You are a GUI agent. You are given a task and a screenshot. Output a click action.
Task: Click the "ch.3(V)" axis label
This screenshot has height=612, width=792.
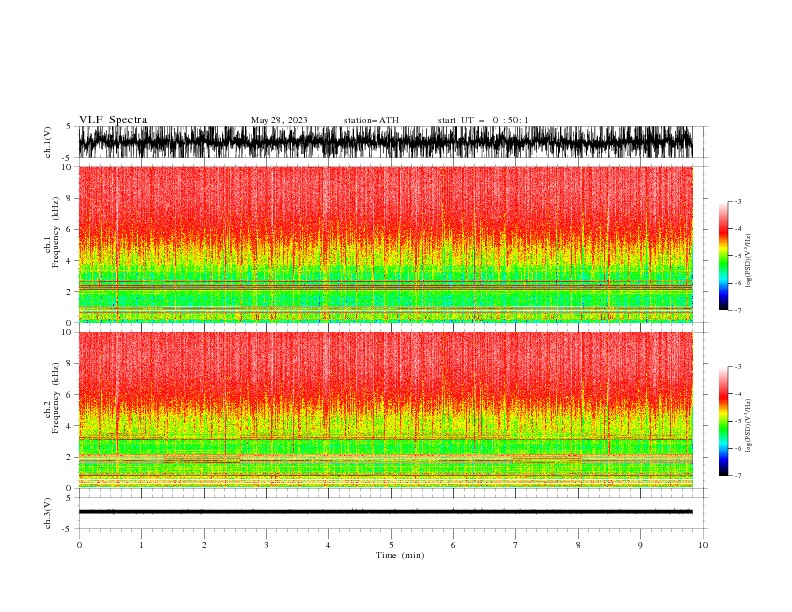tap(48, 513)
